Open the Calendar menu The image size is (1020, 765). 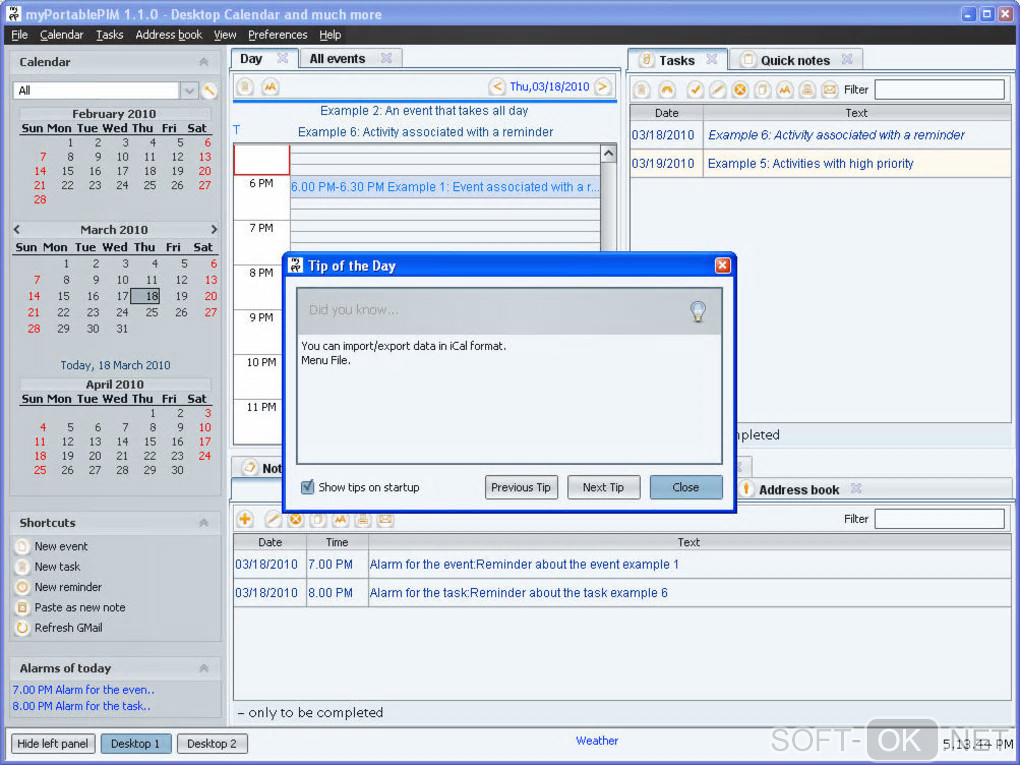coord(62,35)
